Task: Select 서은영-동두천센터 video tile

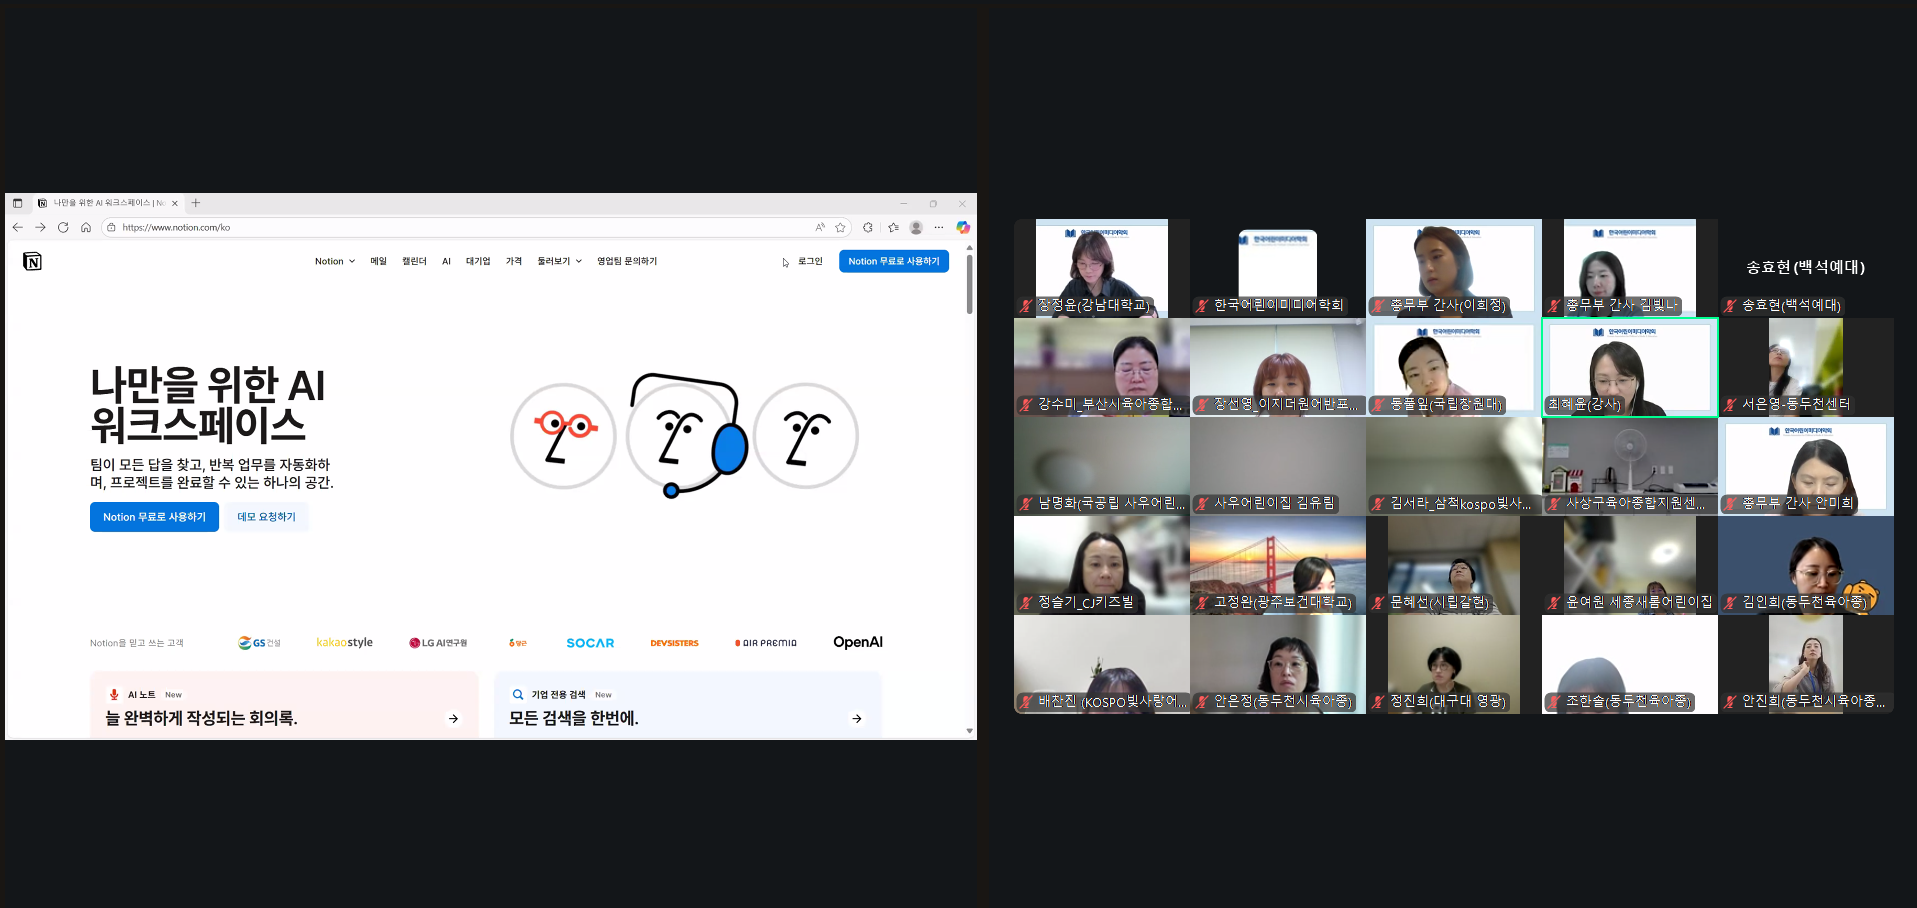Action: (x=1806, y=367)
